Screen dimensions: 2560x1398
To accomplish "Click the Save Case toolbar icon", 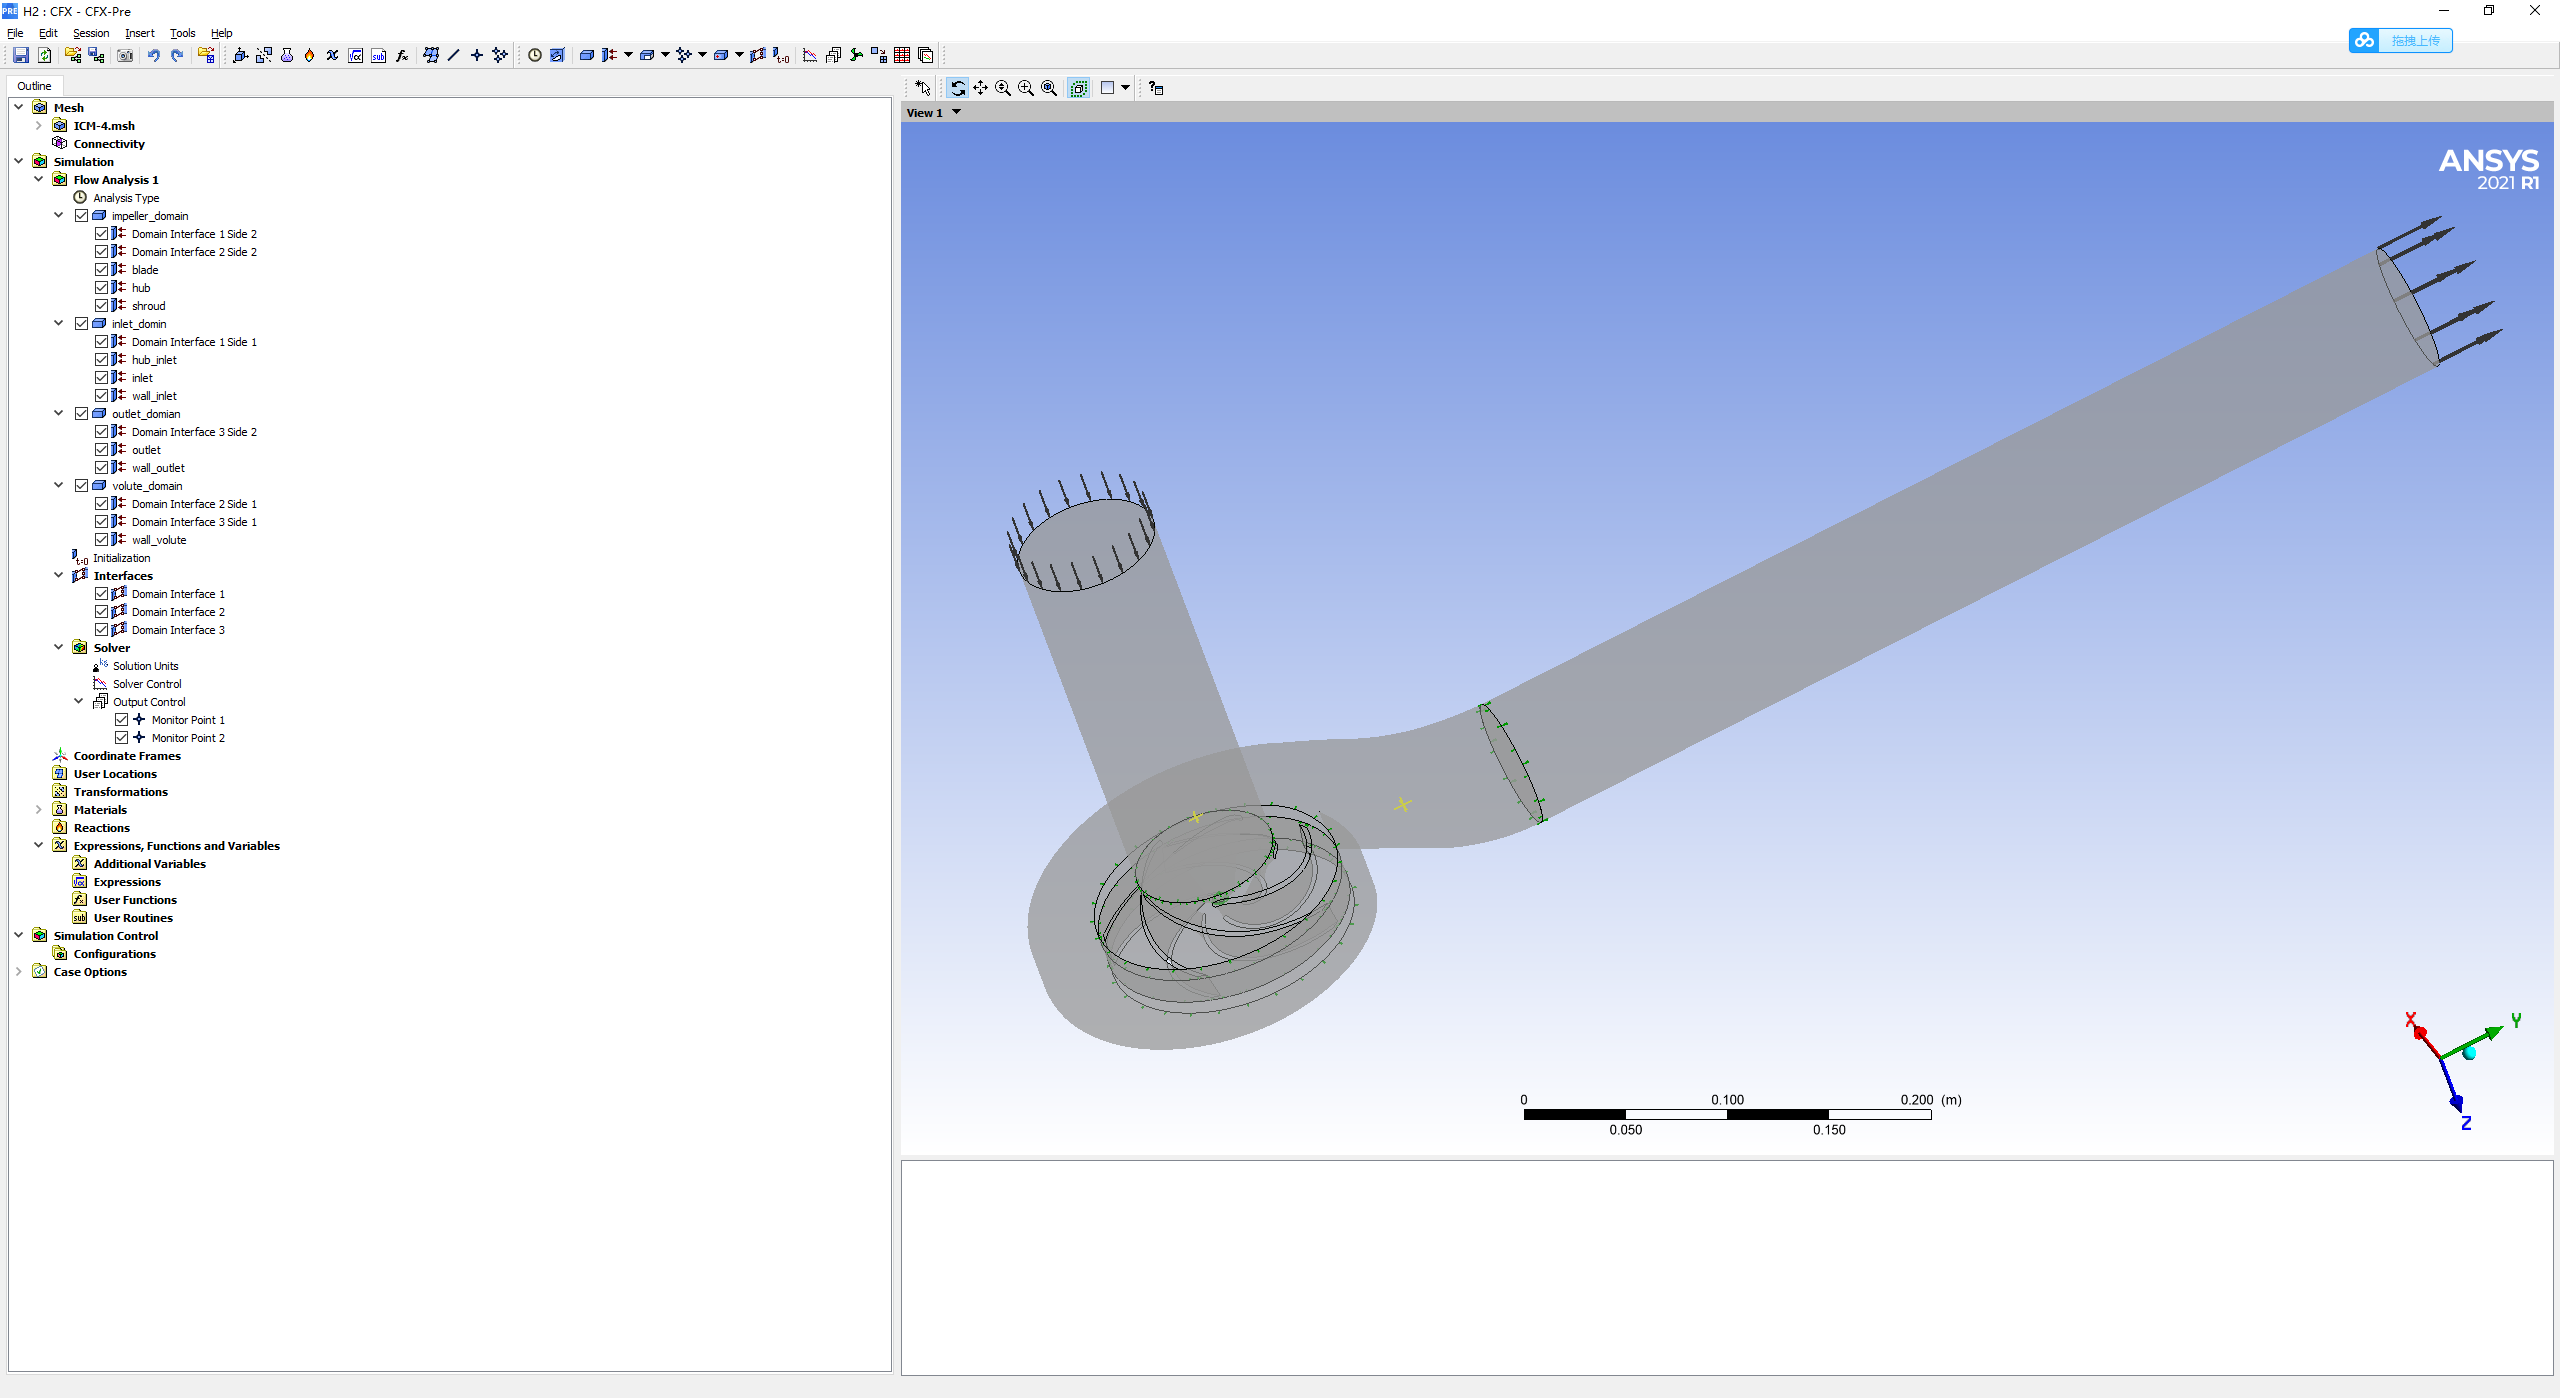I will pos(20,56).
